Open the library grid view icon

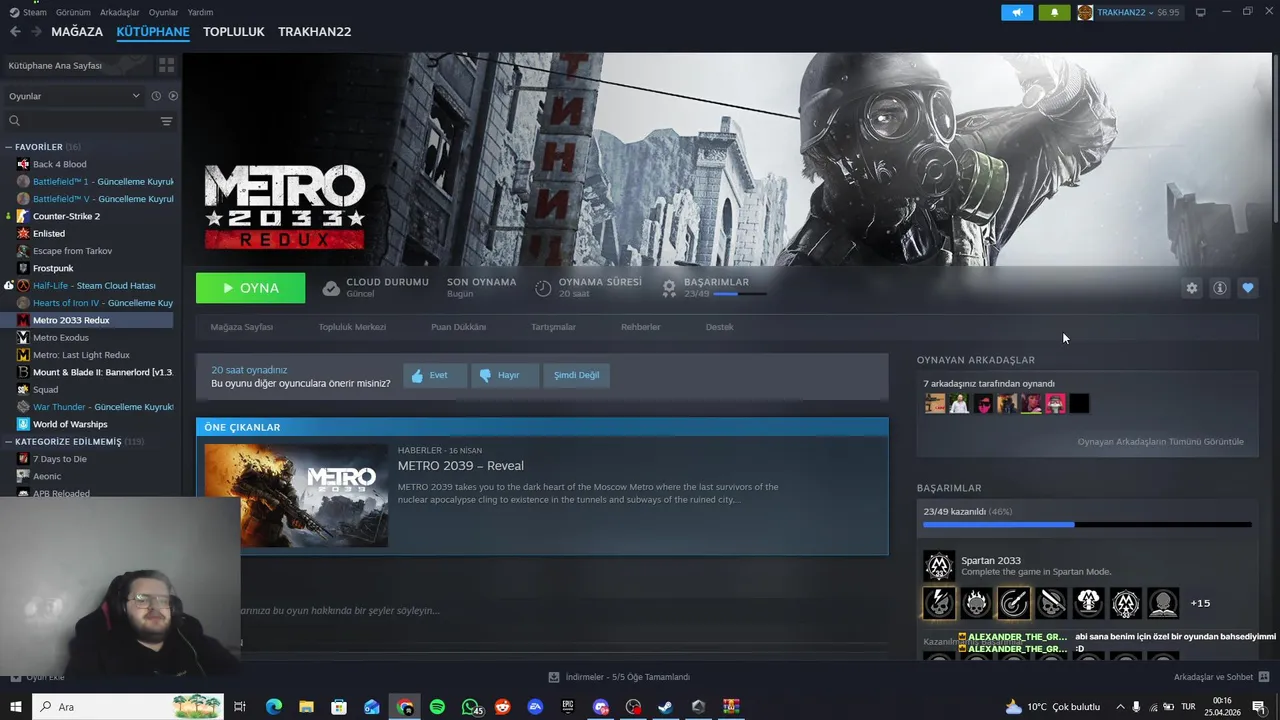166,65
